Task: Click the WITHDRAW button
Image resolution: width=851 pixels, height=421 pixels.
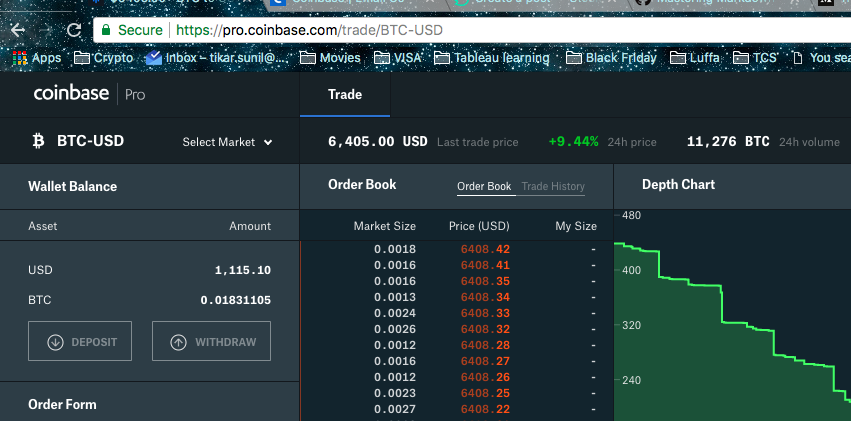Action: click(x=211, y=341)
